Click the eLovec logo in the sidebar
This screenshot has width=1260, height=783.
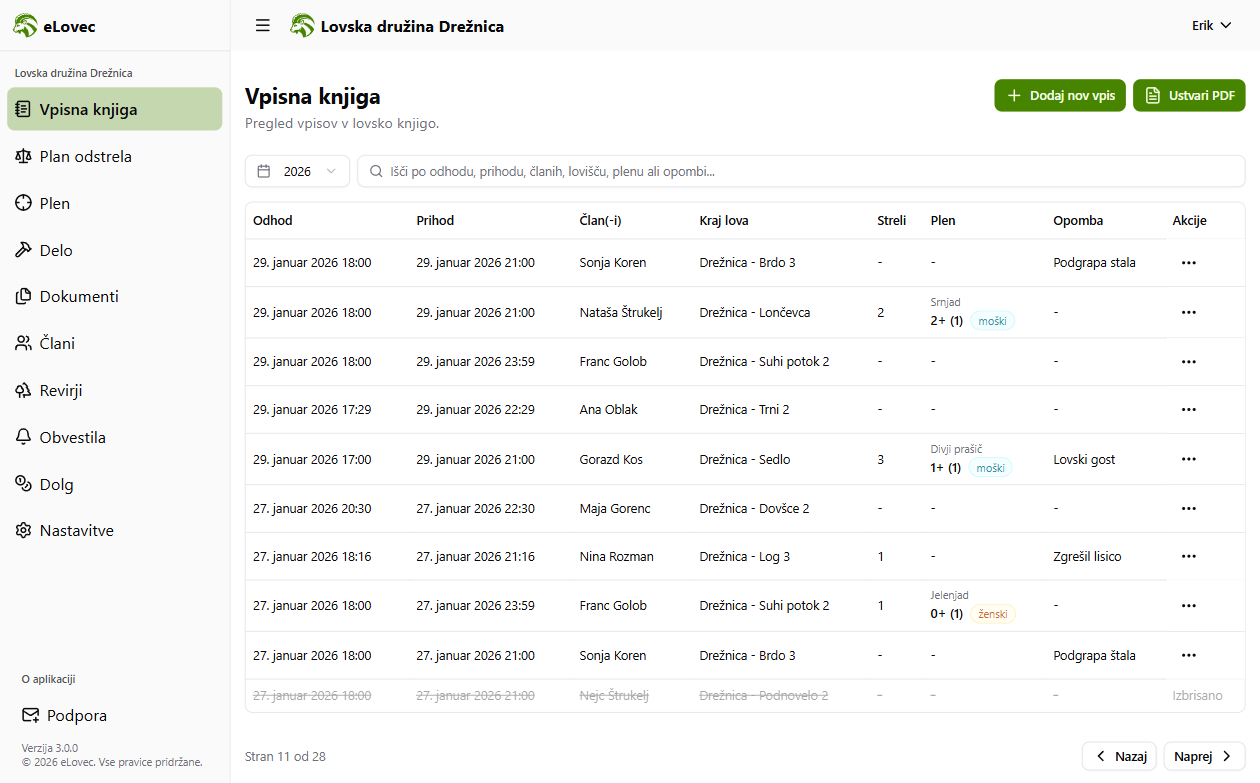click(x=55, y=26)
